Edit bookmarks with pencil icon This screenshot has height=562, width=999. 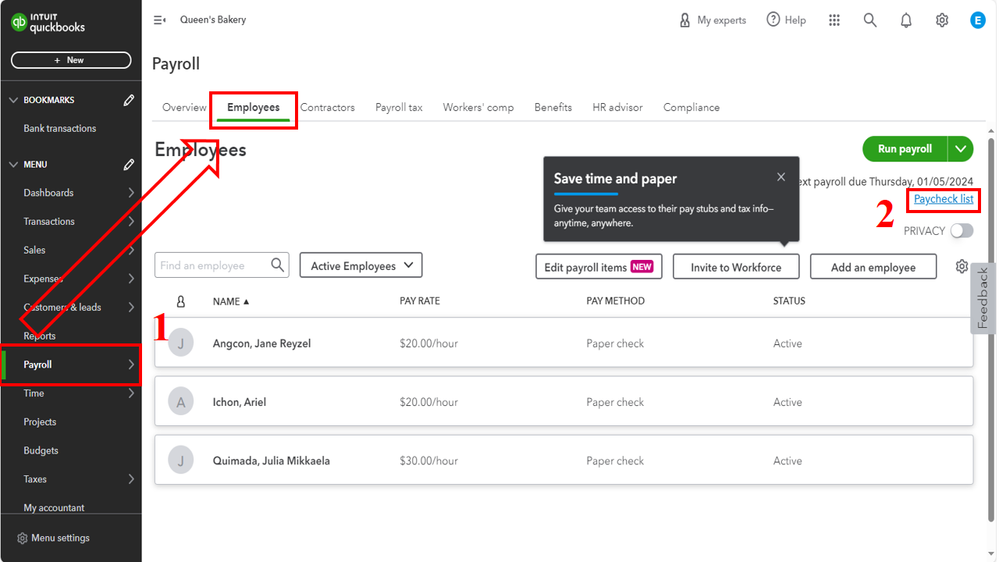click(x=129, y=100)
